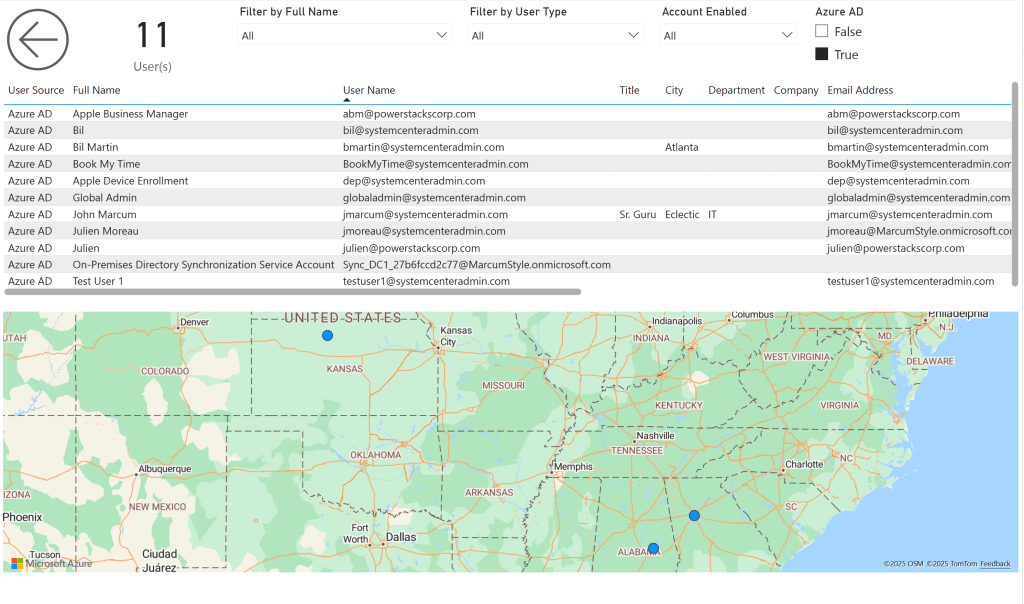Screen dimensions: 1024x604
Task: Sort by the Email Address column header
Action: (x=859, y=90)
